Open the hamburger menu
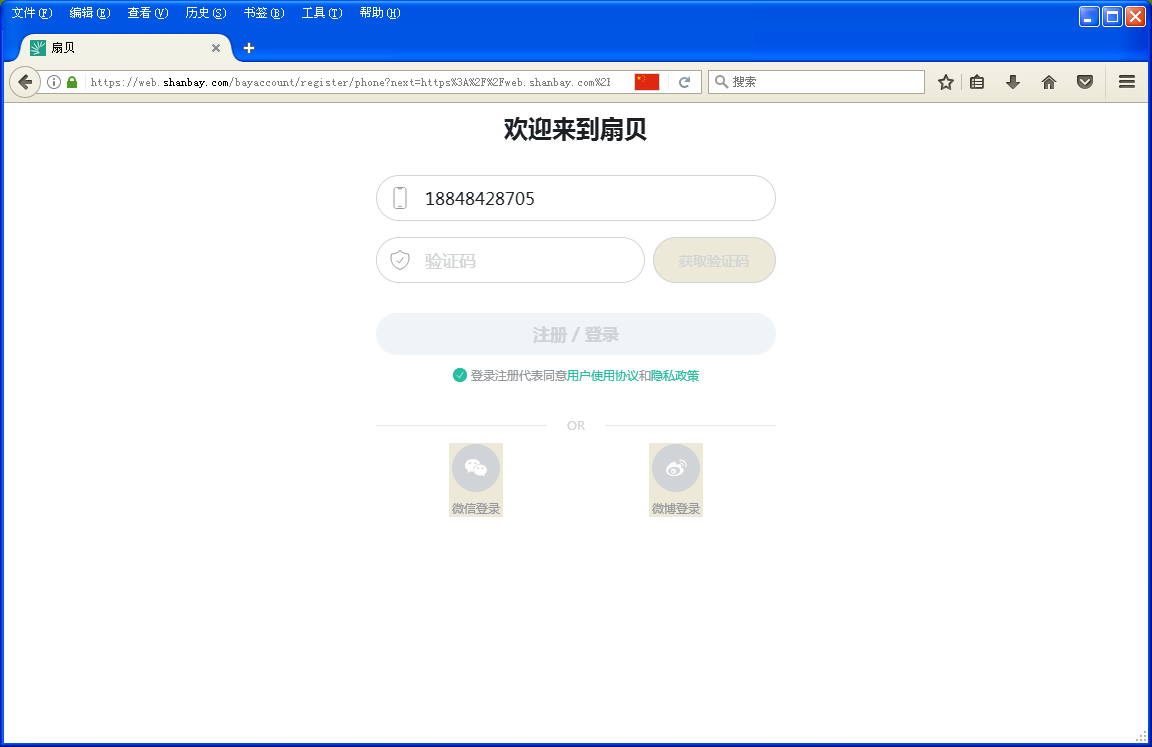Image resolution: width=1152 pixels, height=747 pixels. (x=1126, y=82)
